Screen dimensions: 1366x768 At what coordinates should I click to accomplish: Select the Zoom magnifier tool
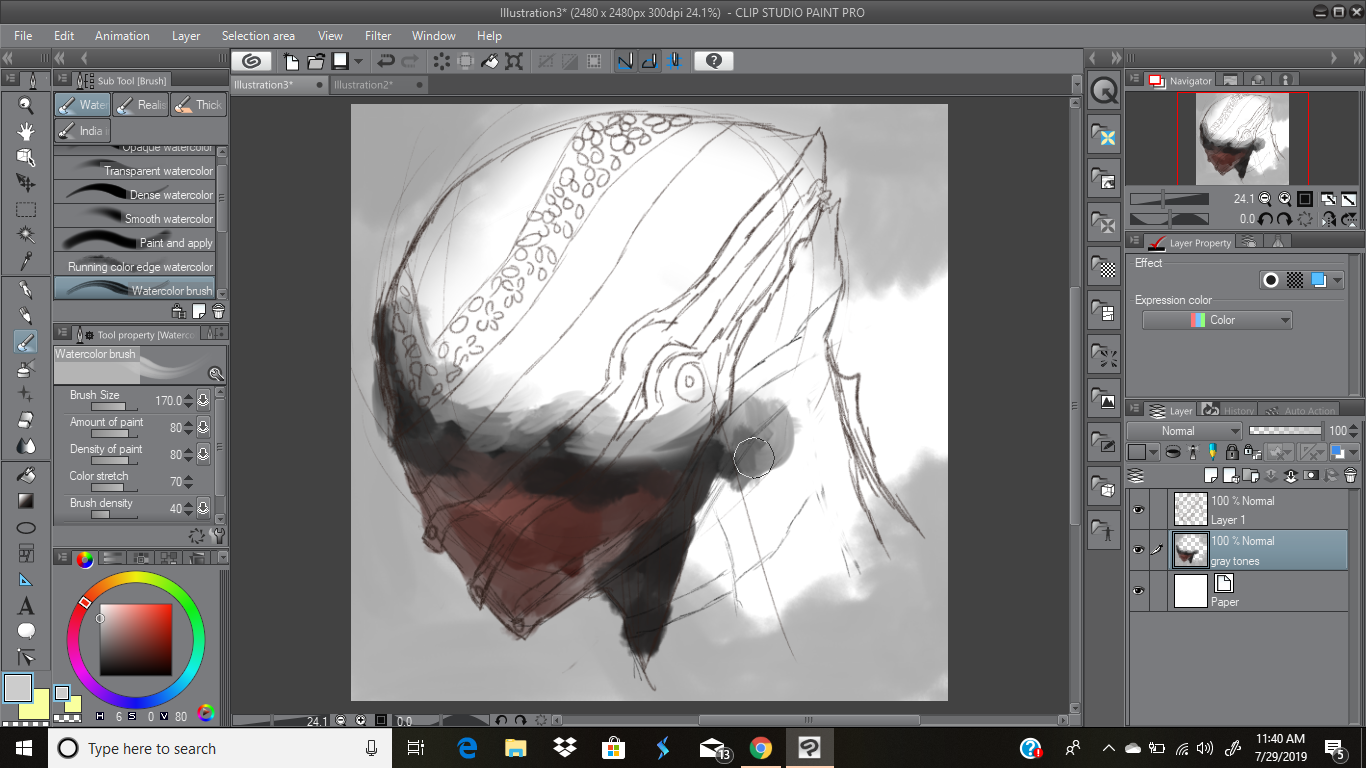(x=26, y=105)
